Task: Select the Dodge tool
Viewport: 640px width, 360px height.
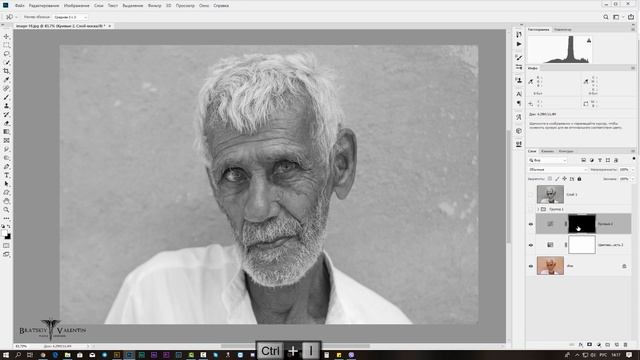Action: pos(7,158)
